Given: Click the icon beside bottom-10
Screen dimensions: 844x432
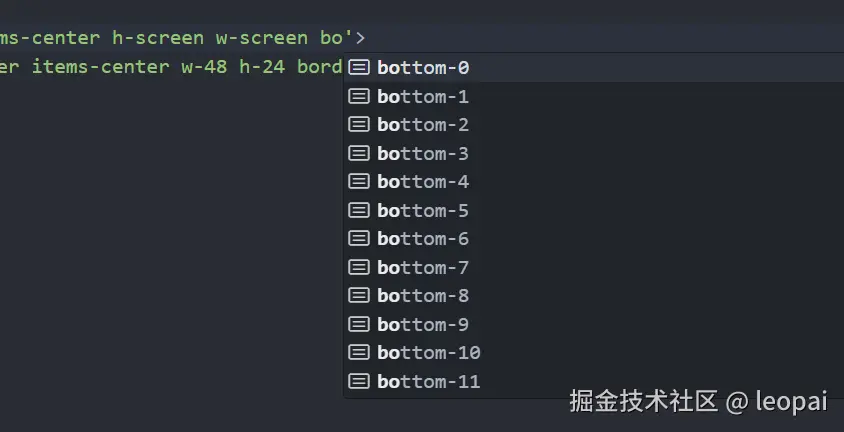Looking at the screenshot, I should pyautogui.click(x=359, y=353).
